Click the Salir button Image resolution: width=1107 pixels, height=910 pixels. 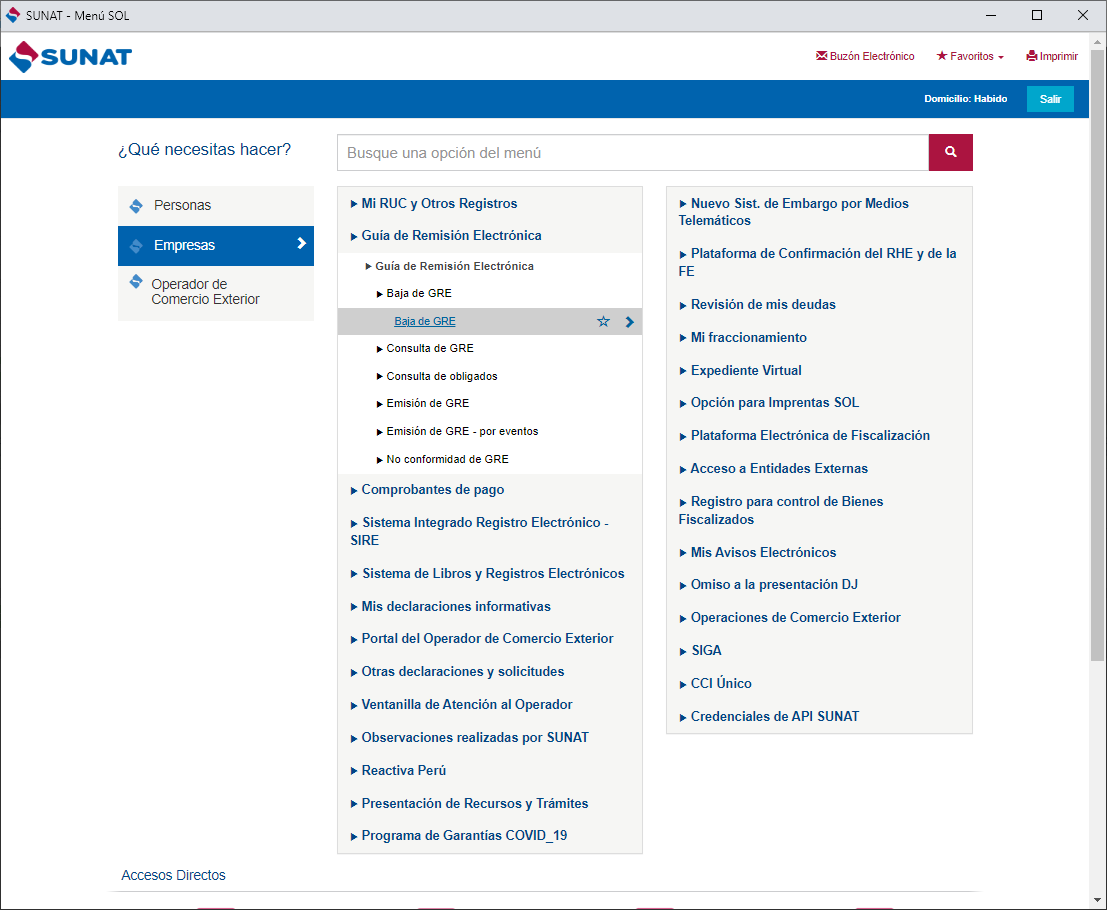point(1050,99)
